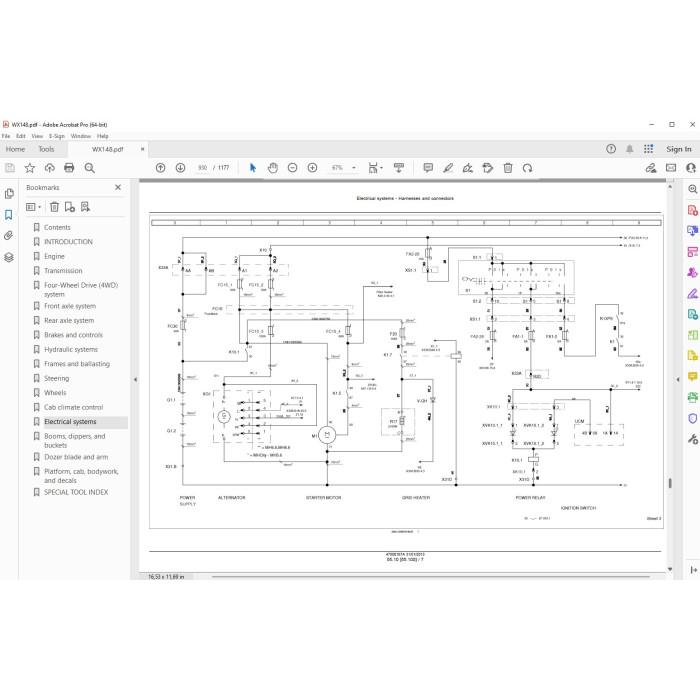Open bookmark options dropdown menu
The image size is (700, 700).
tap(33, 207)
